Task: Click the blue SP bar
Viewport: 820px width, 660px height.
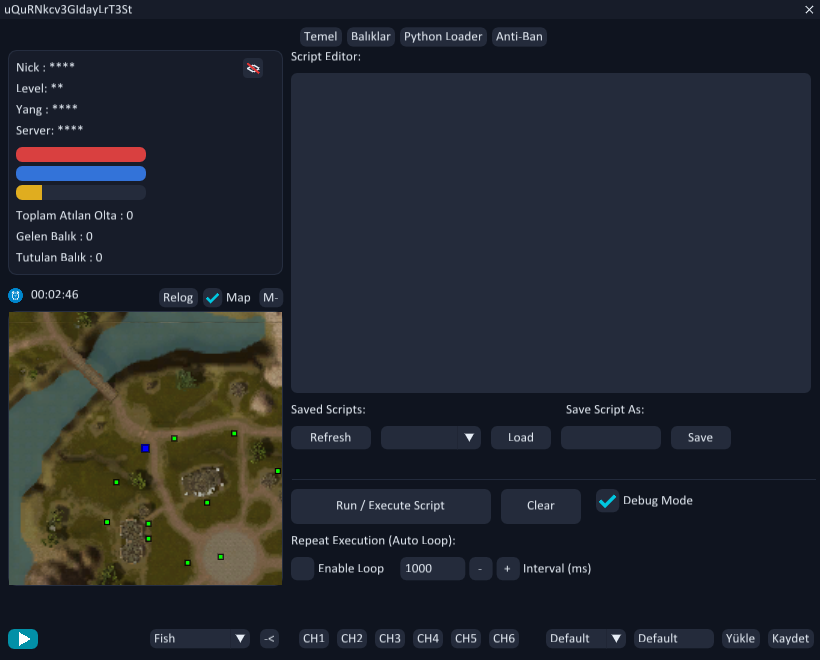Action: 81,173
